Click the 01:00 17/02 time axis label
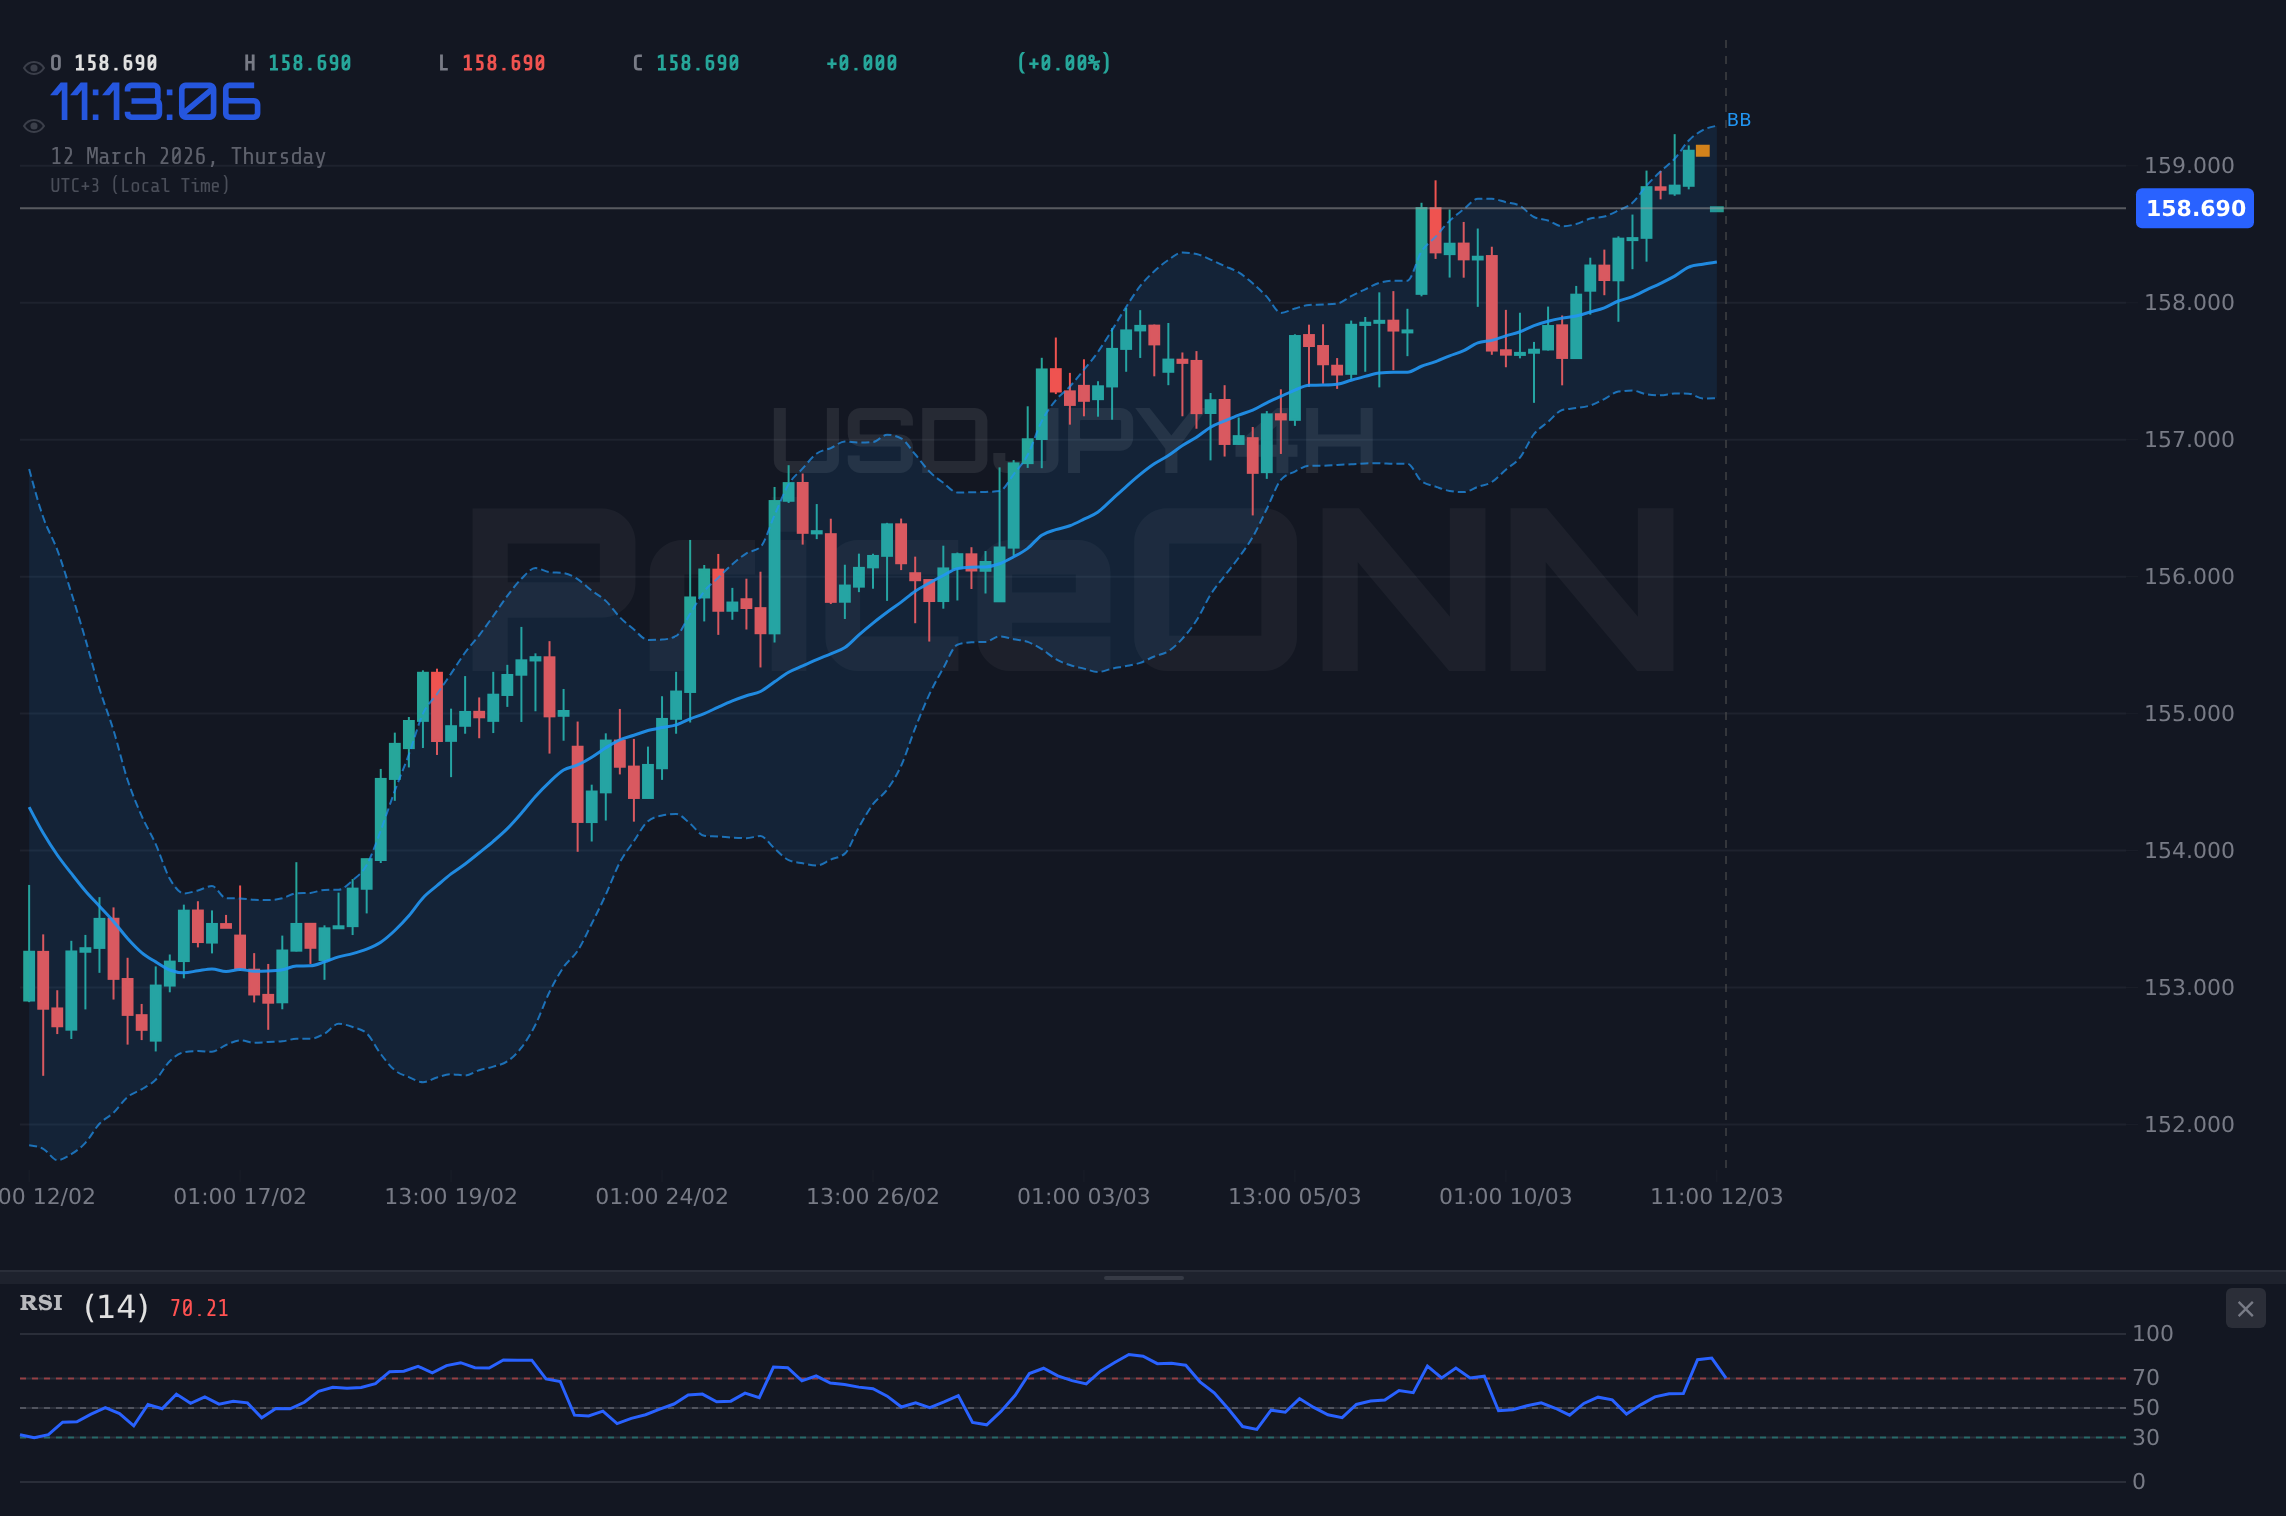The width and height of the screenshot is (2286, 1516). click(240, 1196)
